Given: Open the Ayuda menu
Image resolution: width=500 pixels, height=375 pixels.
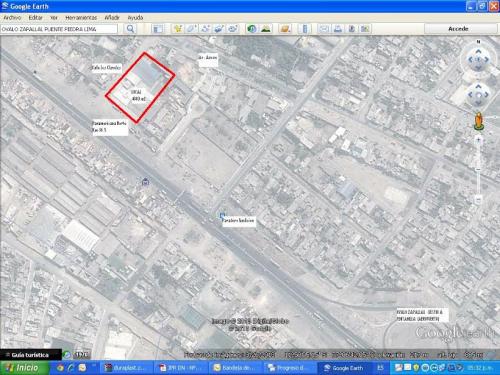Looking at the screenshot, I should tap(135, 18).
